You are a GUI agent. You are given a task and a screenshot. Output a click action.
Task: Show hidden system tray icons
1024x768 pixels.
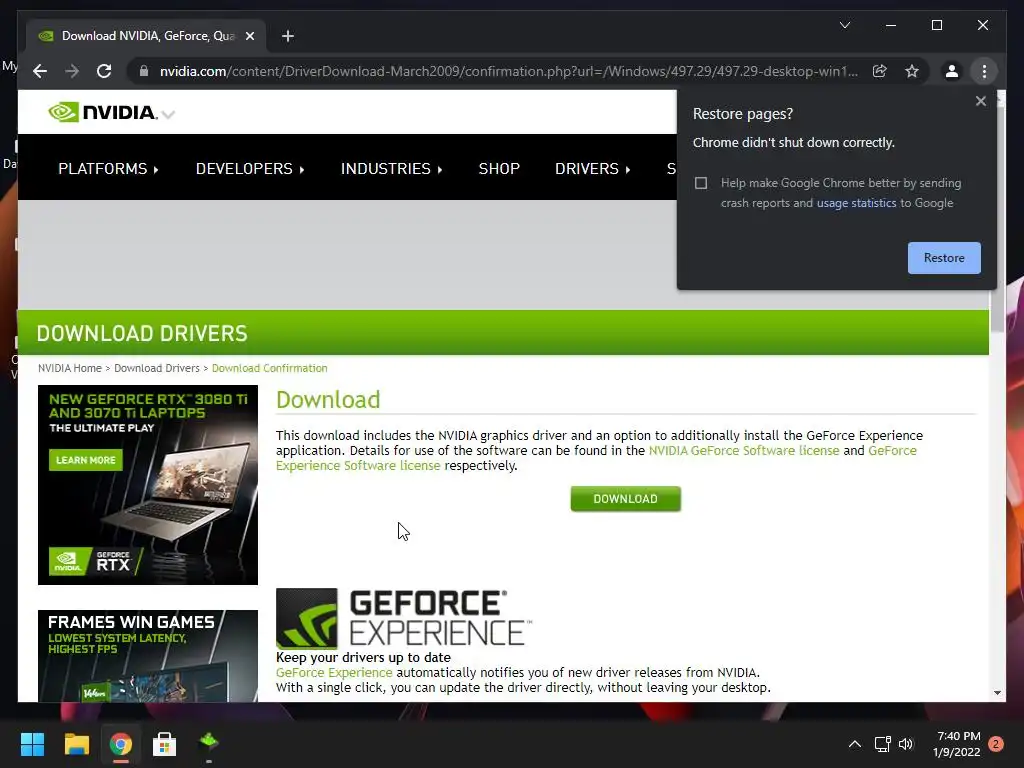point(854,744)
